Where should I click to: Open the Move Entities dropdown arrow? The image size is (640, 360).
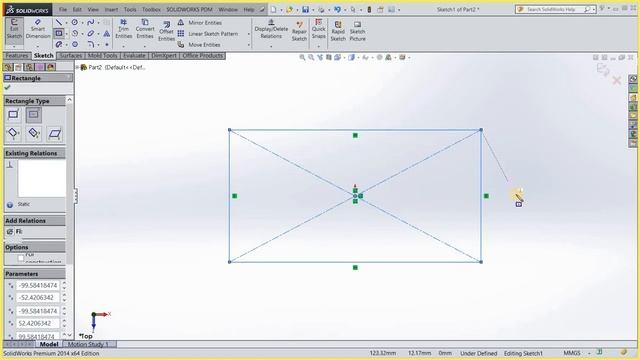click(x=249, y=45)
